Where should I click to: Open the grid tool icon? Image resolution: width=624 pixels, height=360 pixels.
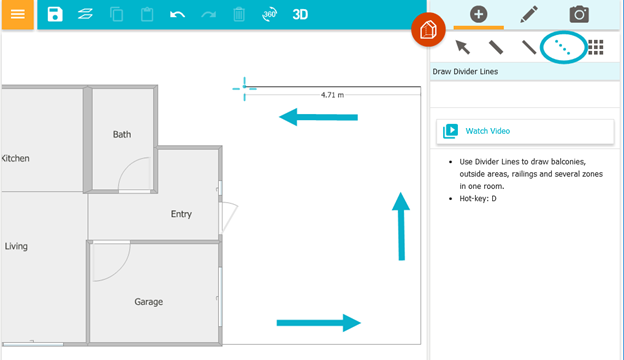pos(596,47)
